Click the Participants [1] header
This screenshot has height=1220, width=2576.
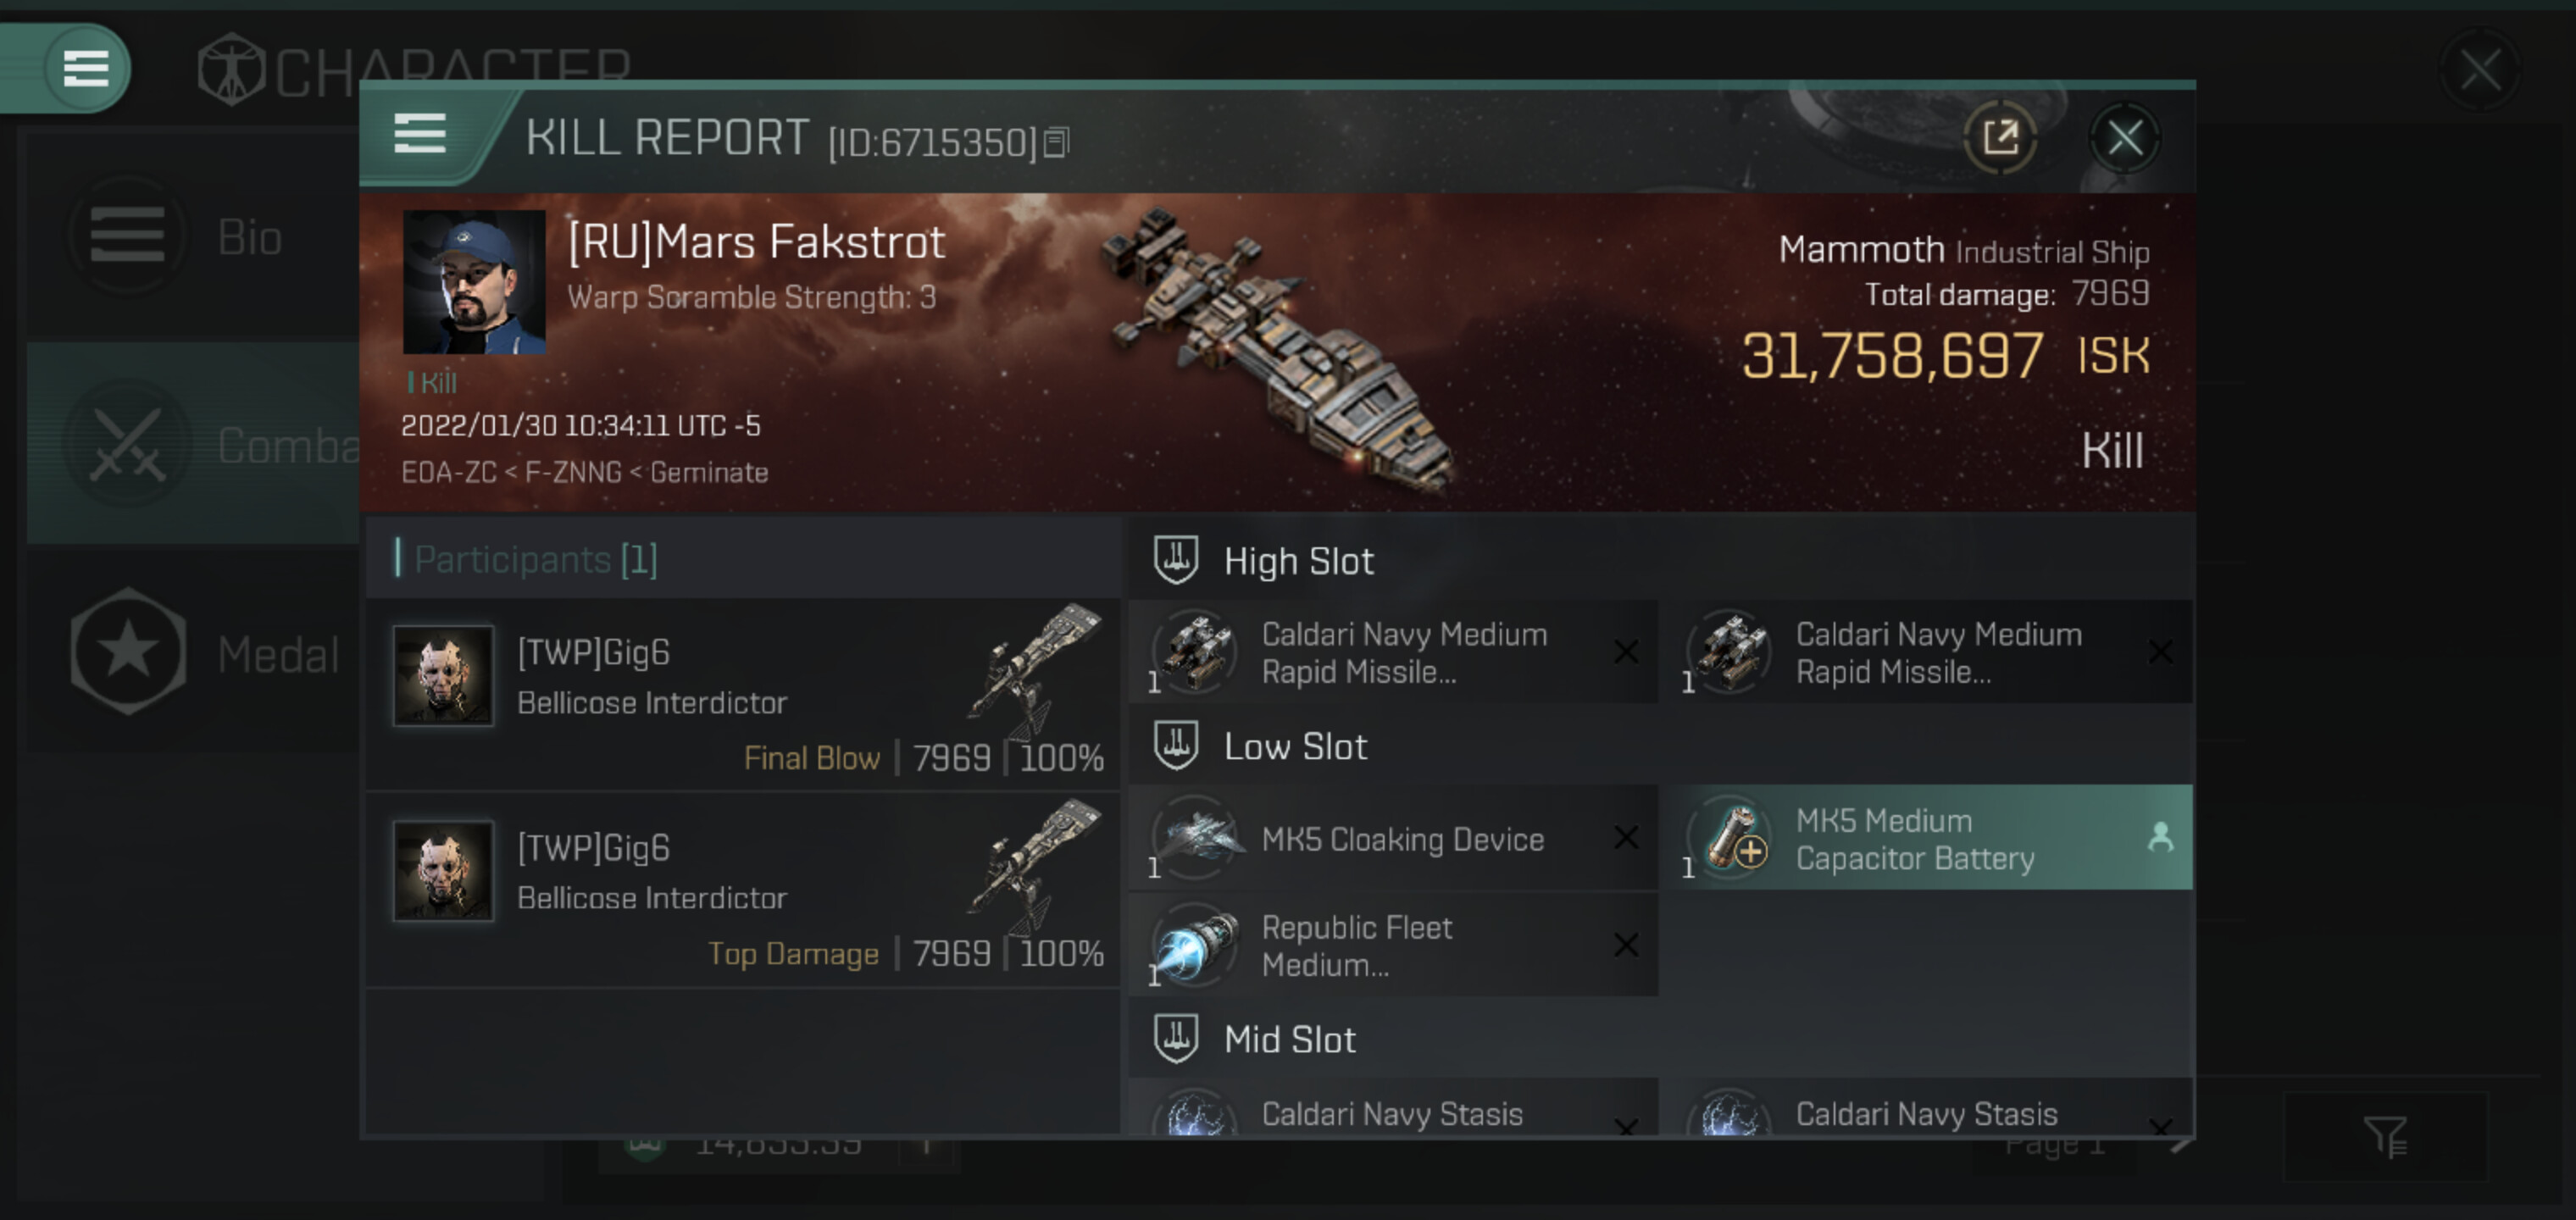[536, 559]
